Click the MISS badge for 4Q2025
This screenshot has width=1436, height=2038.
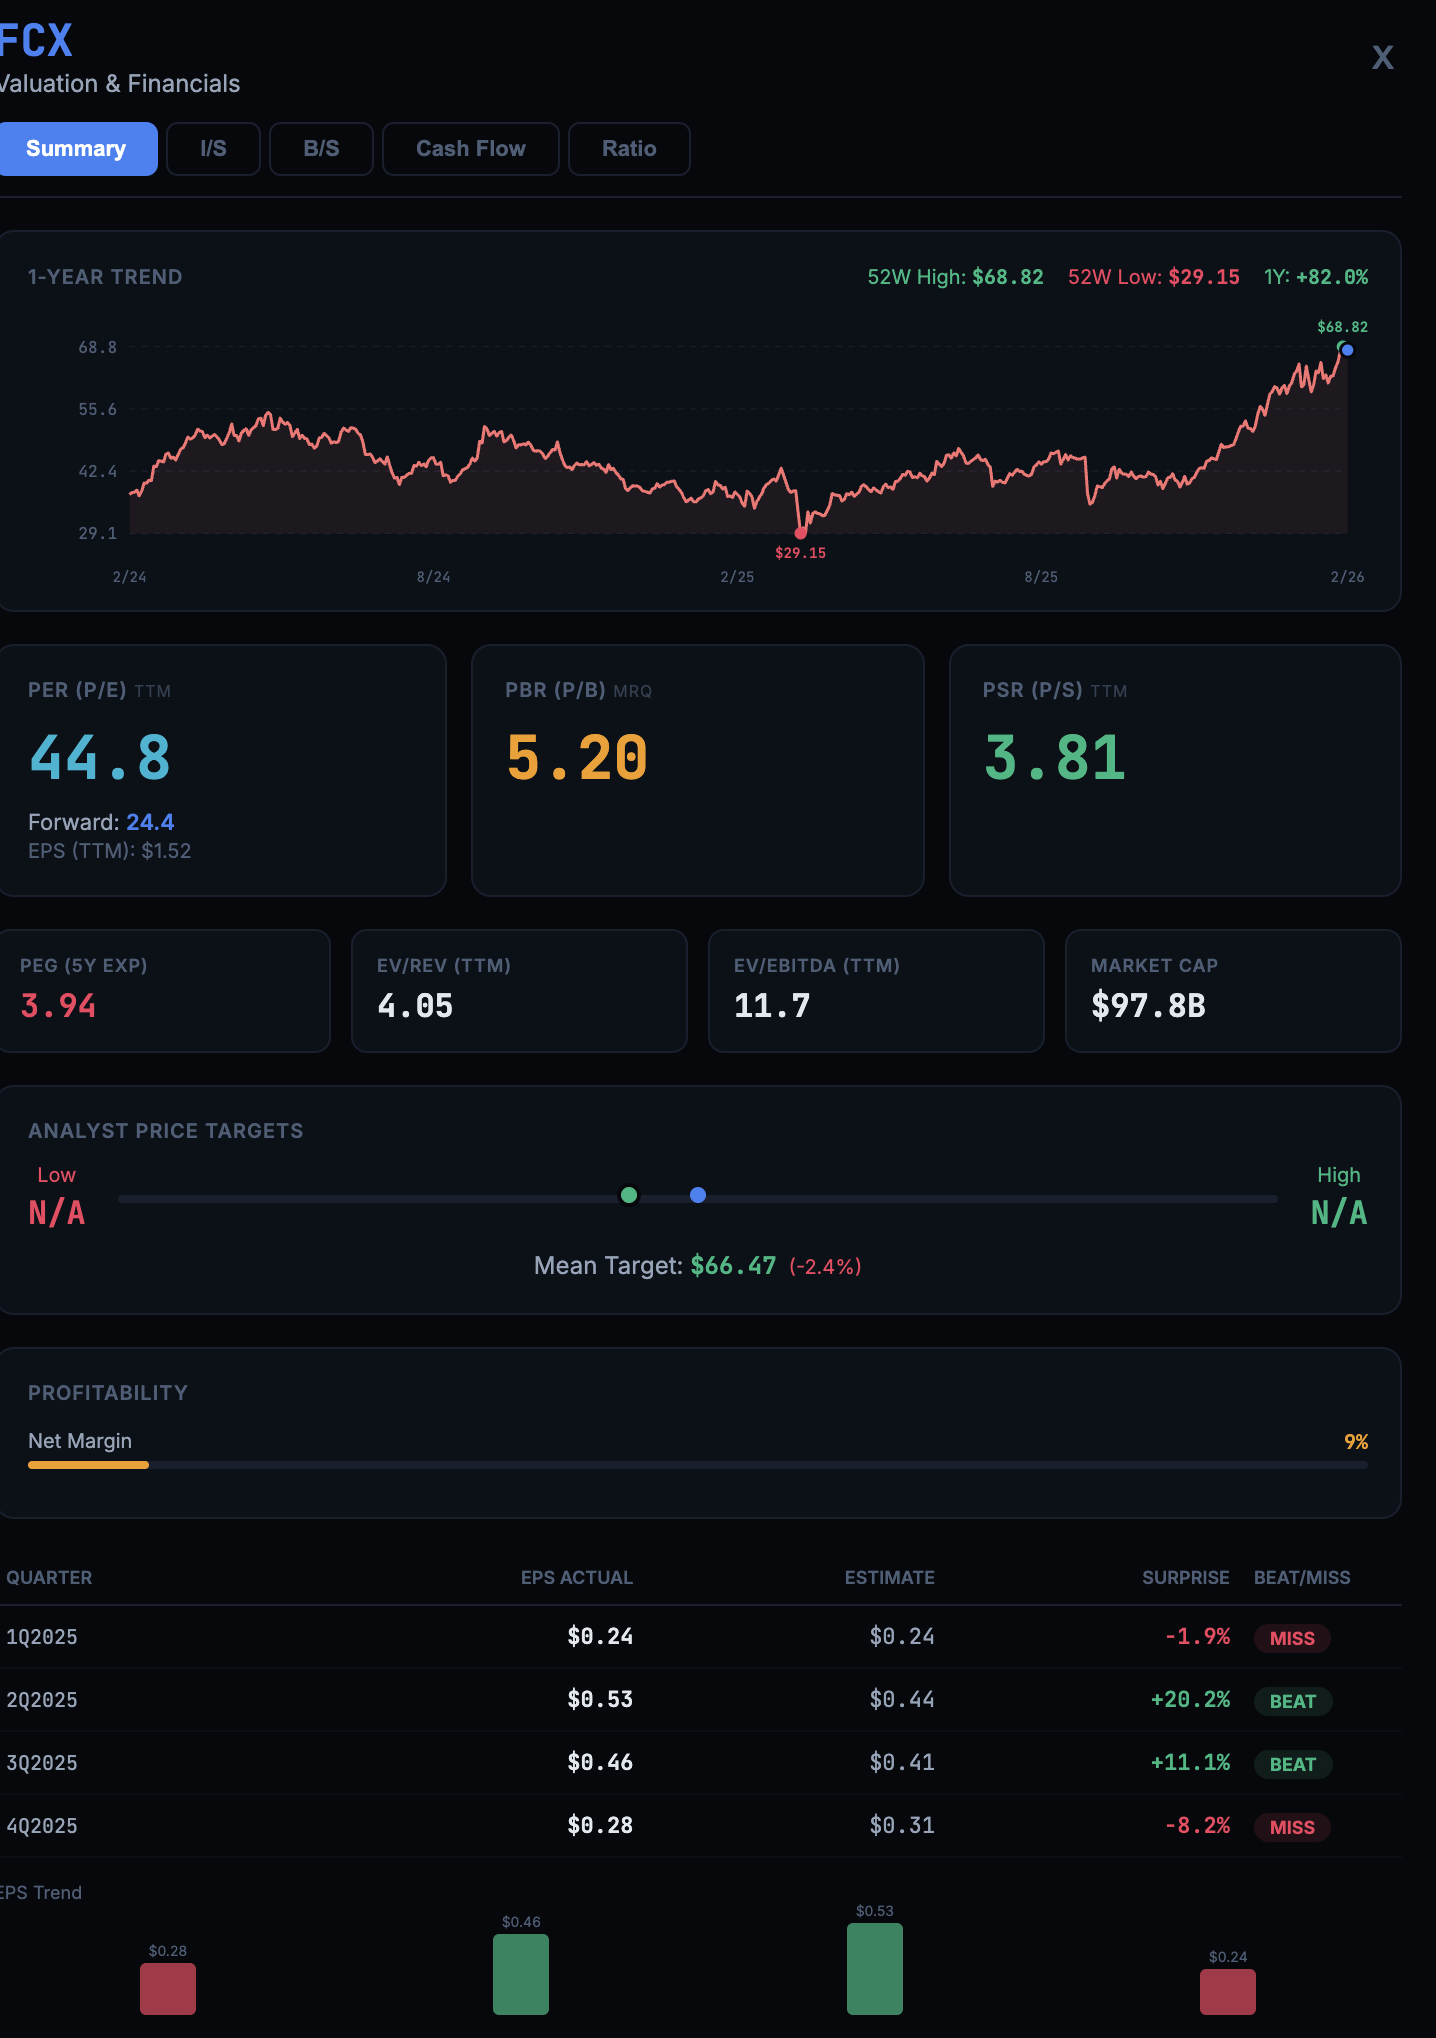[x=1291, y=1827]
